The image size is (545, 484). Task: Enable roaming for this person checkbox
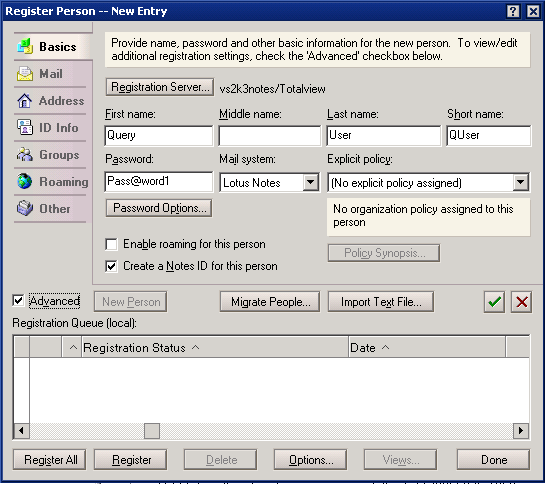point(111,244)
